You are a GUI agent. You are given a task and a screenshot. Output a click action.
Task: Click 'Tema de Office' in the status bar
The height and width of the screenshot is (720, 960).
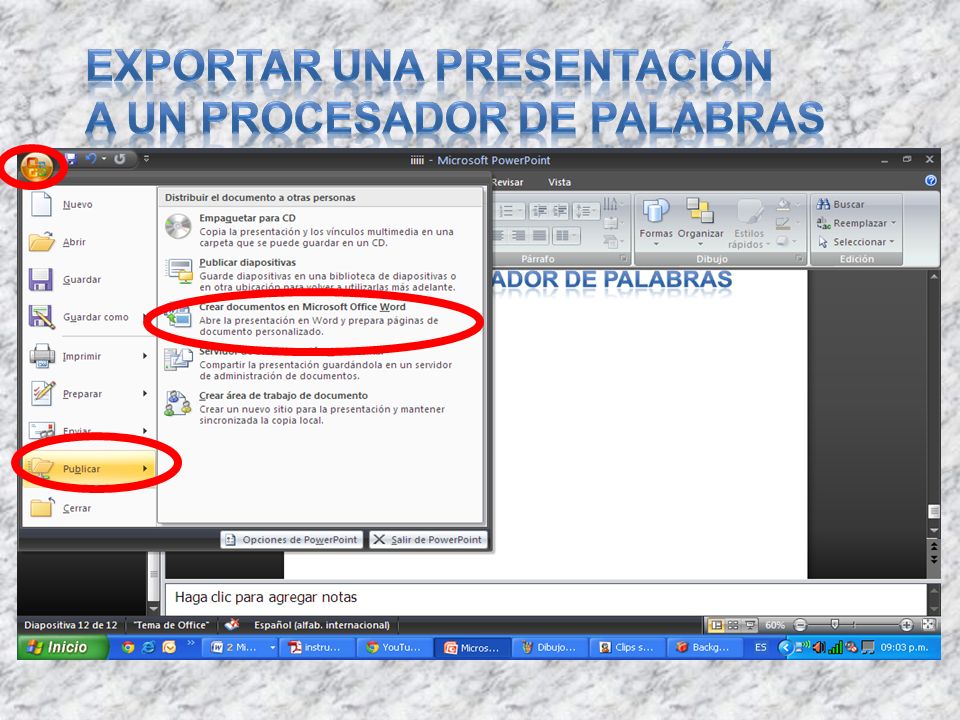tap(171, 625)
